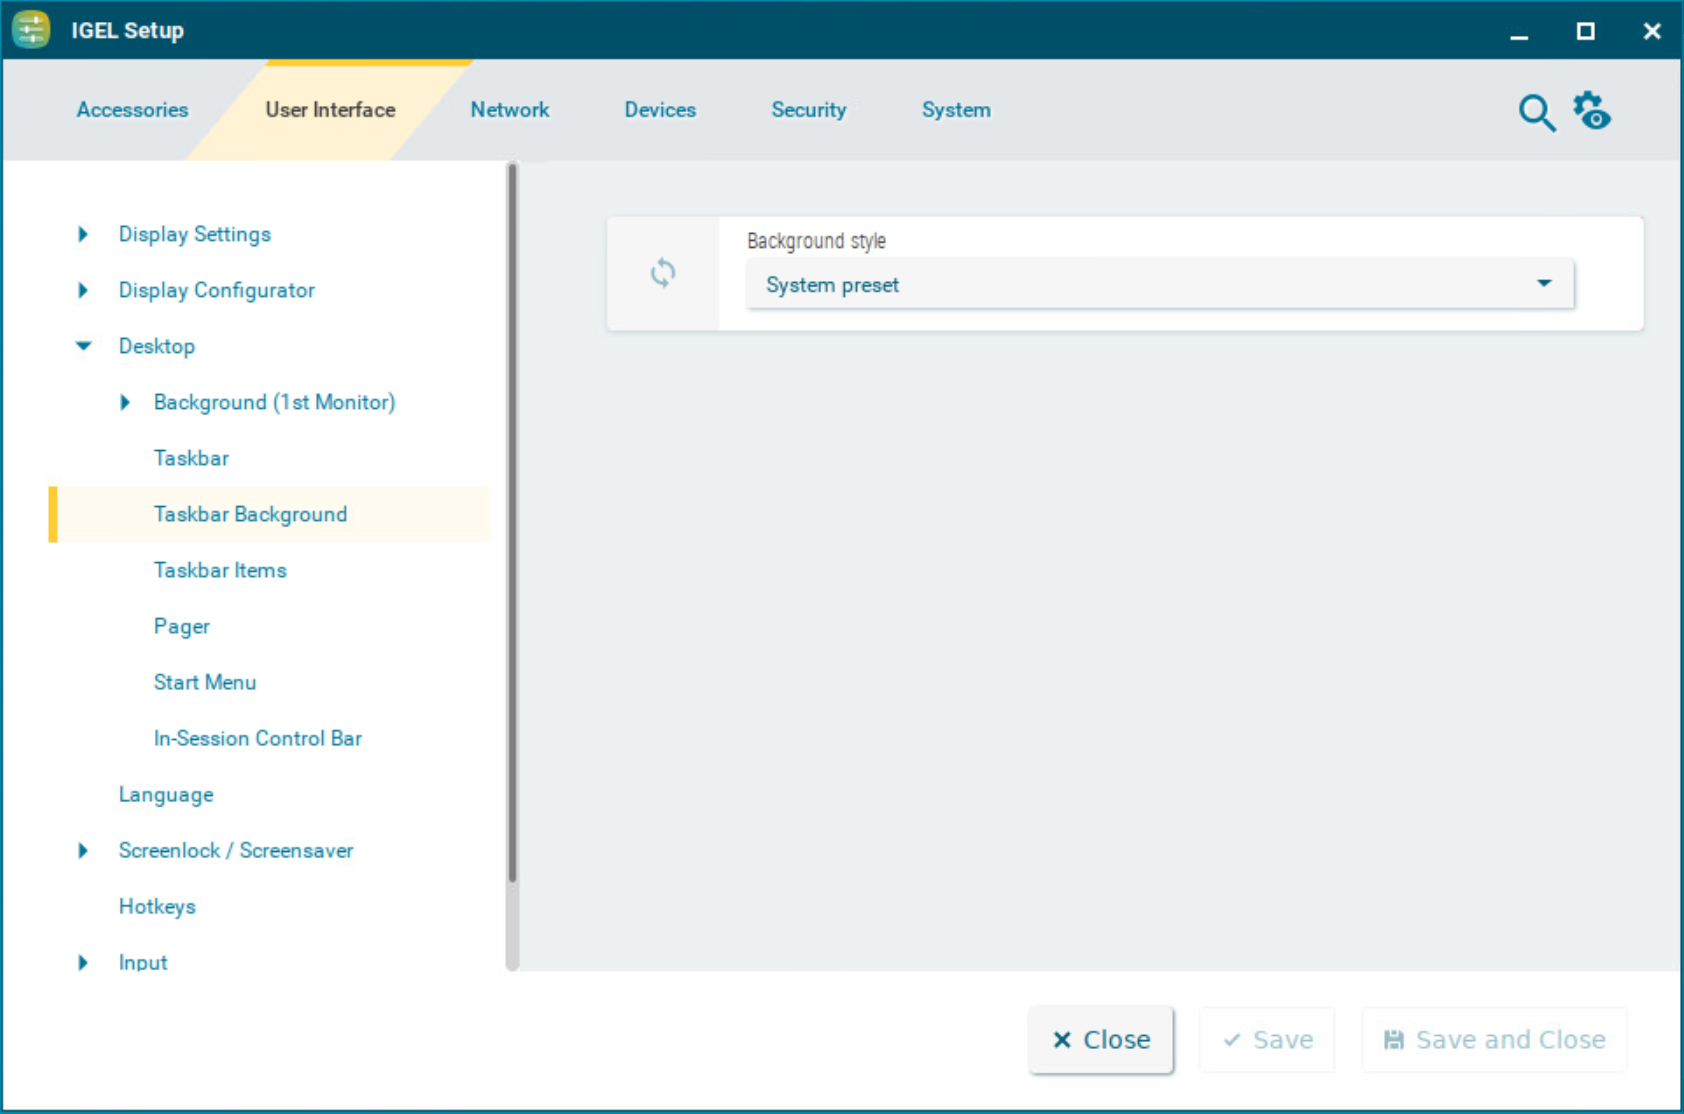Open the Start Menu settings page
Viewport: 1684px width, 1114px height.
coord(205,682)
